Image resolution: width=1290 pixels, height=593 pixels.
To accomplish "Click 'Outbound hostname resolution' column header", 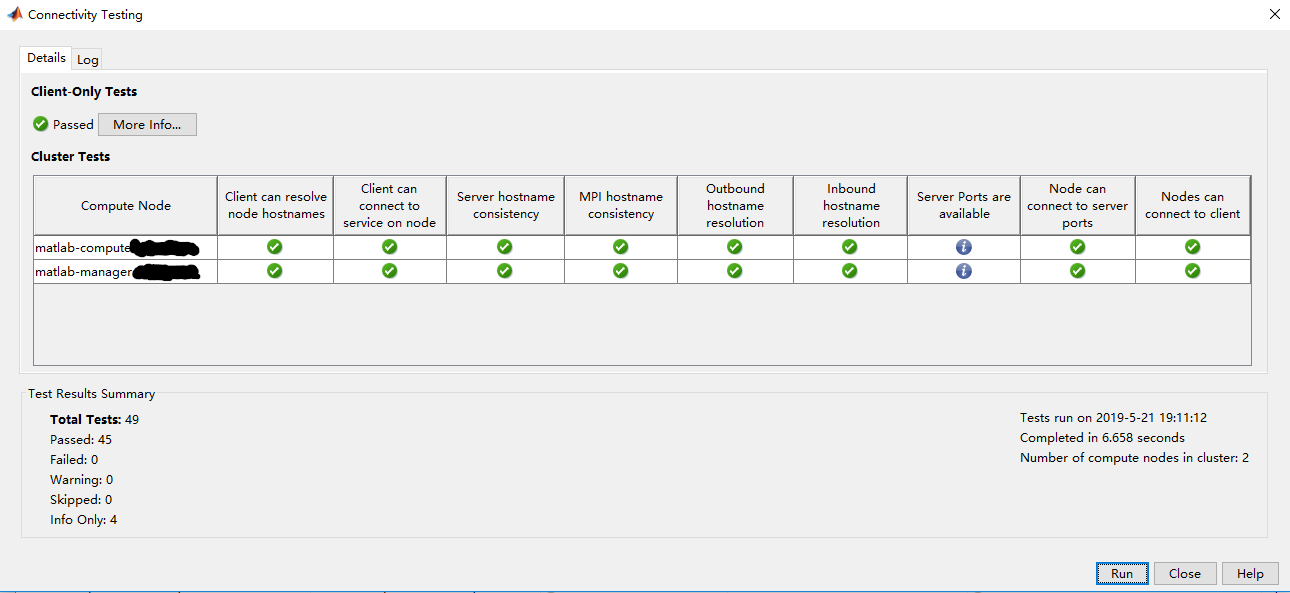I will click(735, 206).
